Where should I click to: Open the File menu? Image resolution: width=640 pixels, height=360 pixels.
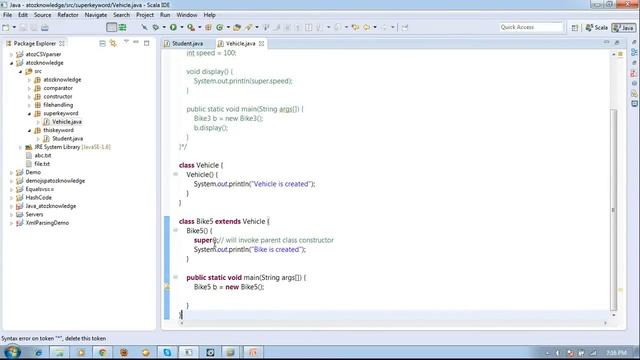point(7,15)
